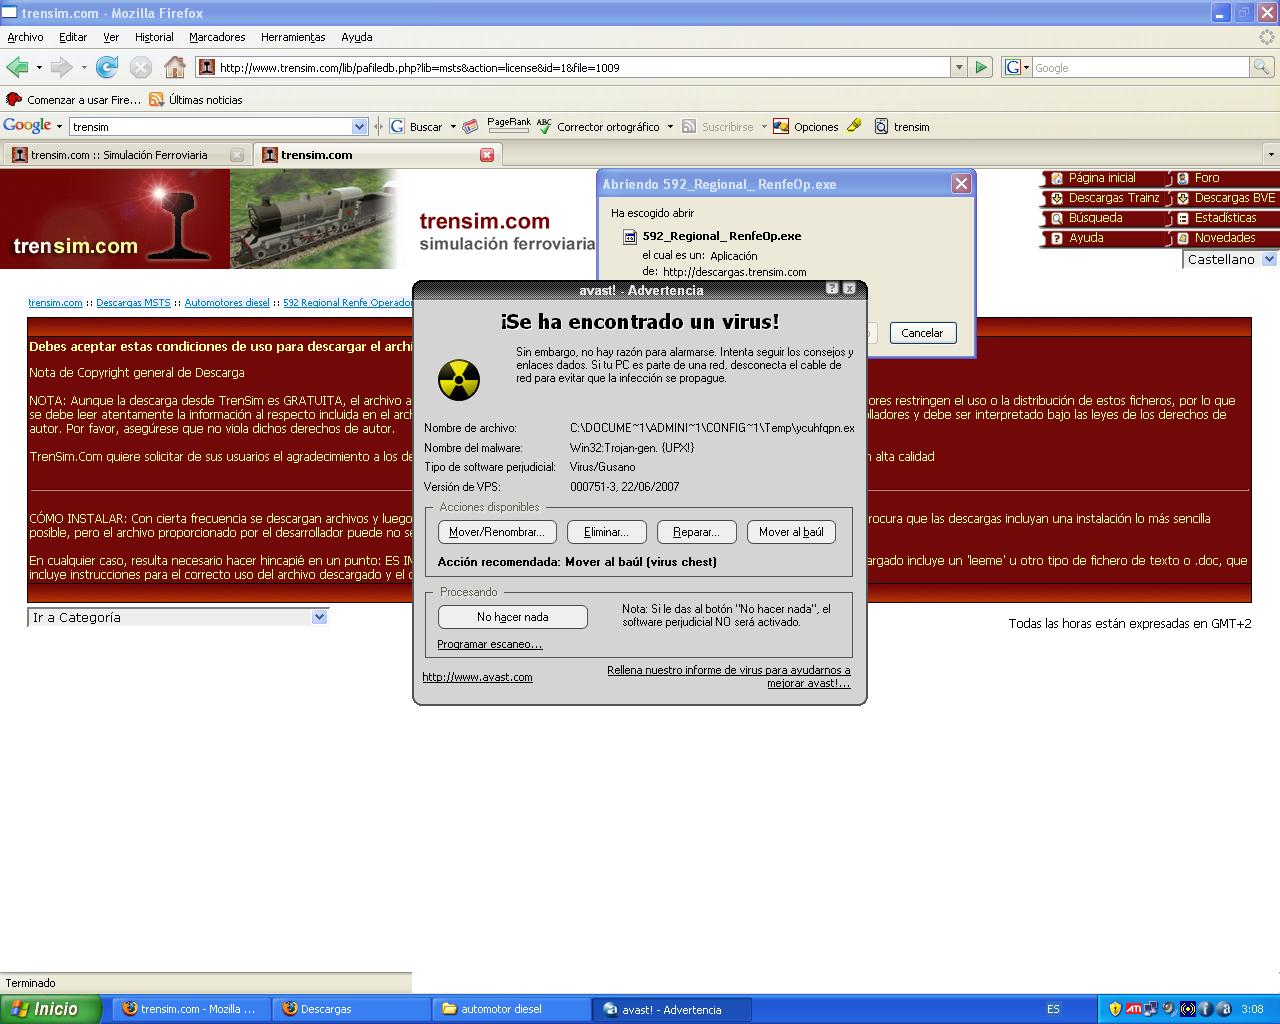
Task: Click the Ayuda question mark icon
Action: [x=1056, y=238]
